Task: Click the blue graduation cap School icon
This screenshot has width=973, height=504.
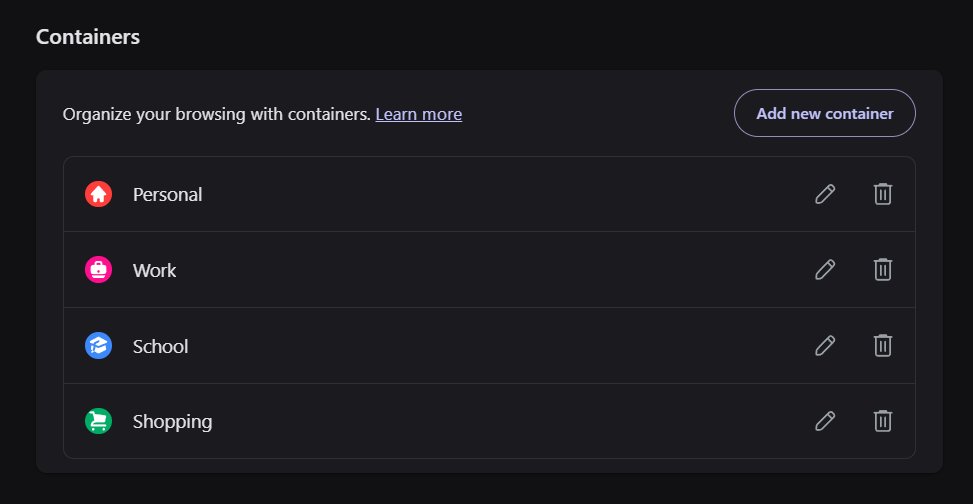Action: [98, 346]
